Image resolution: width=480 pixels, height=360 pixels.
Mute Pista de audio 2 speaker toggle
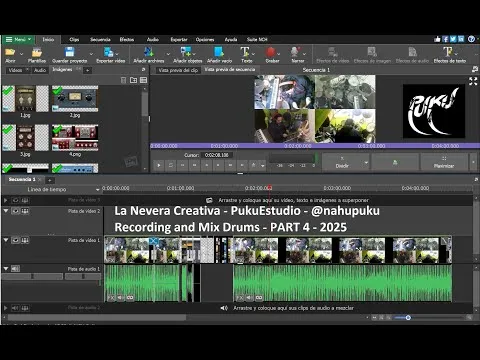(x=15, y=308)
